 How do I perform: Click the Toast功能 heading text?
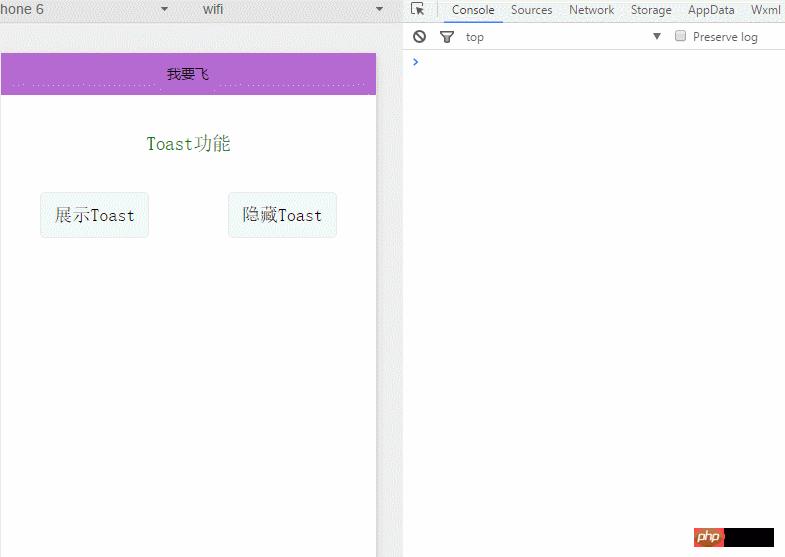[188, 144]
